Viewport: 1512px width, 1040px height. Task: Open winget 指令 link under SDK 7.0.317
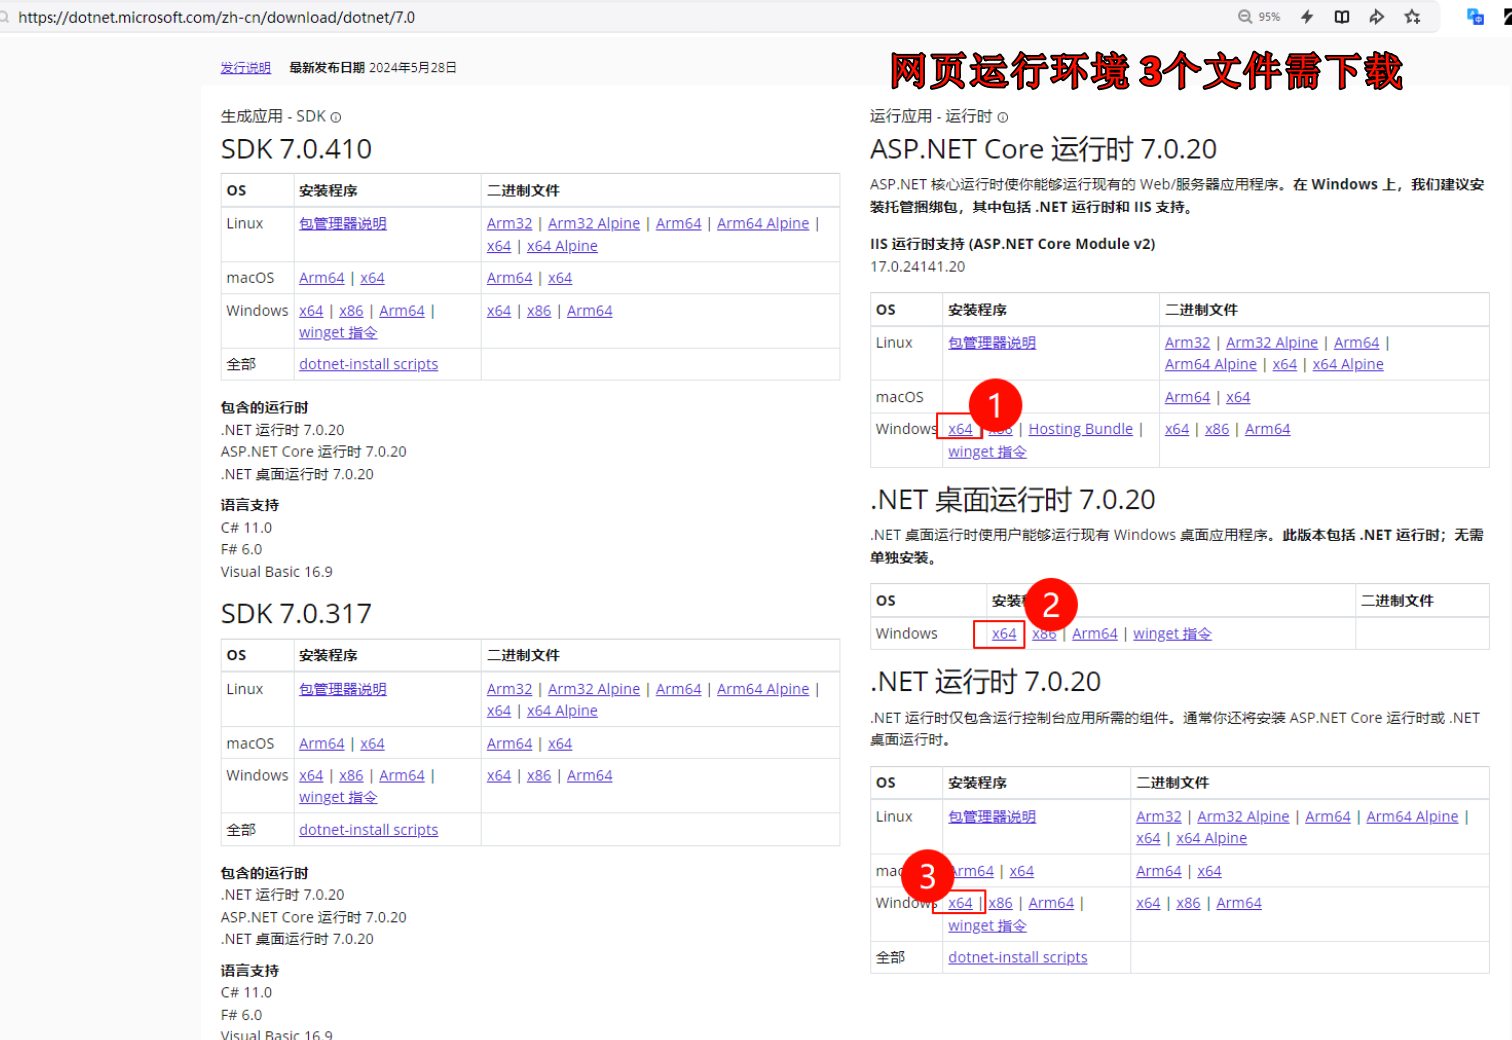coord(338,798)
